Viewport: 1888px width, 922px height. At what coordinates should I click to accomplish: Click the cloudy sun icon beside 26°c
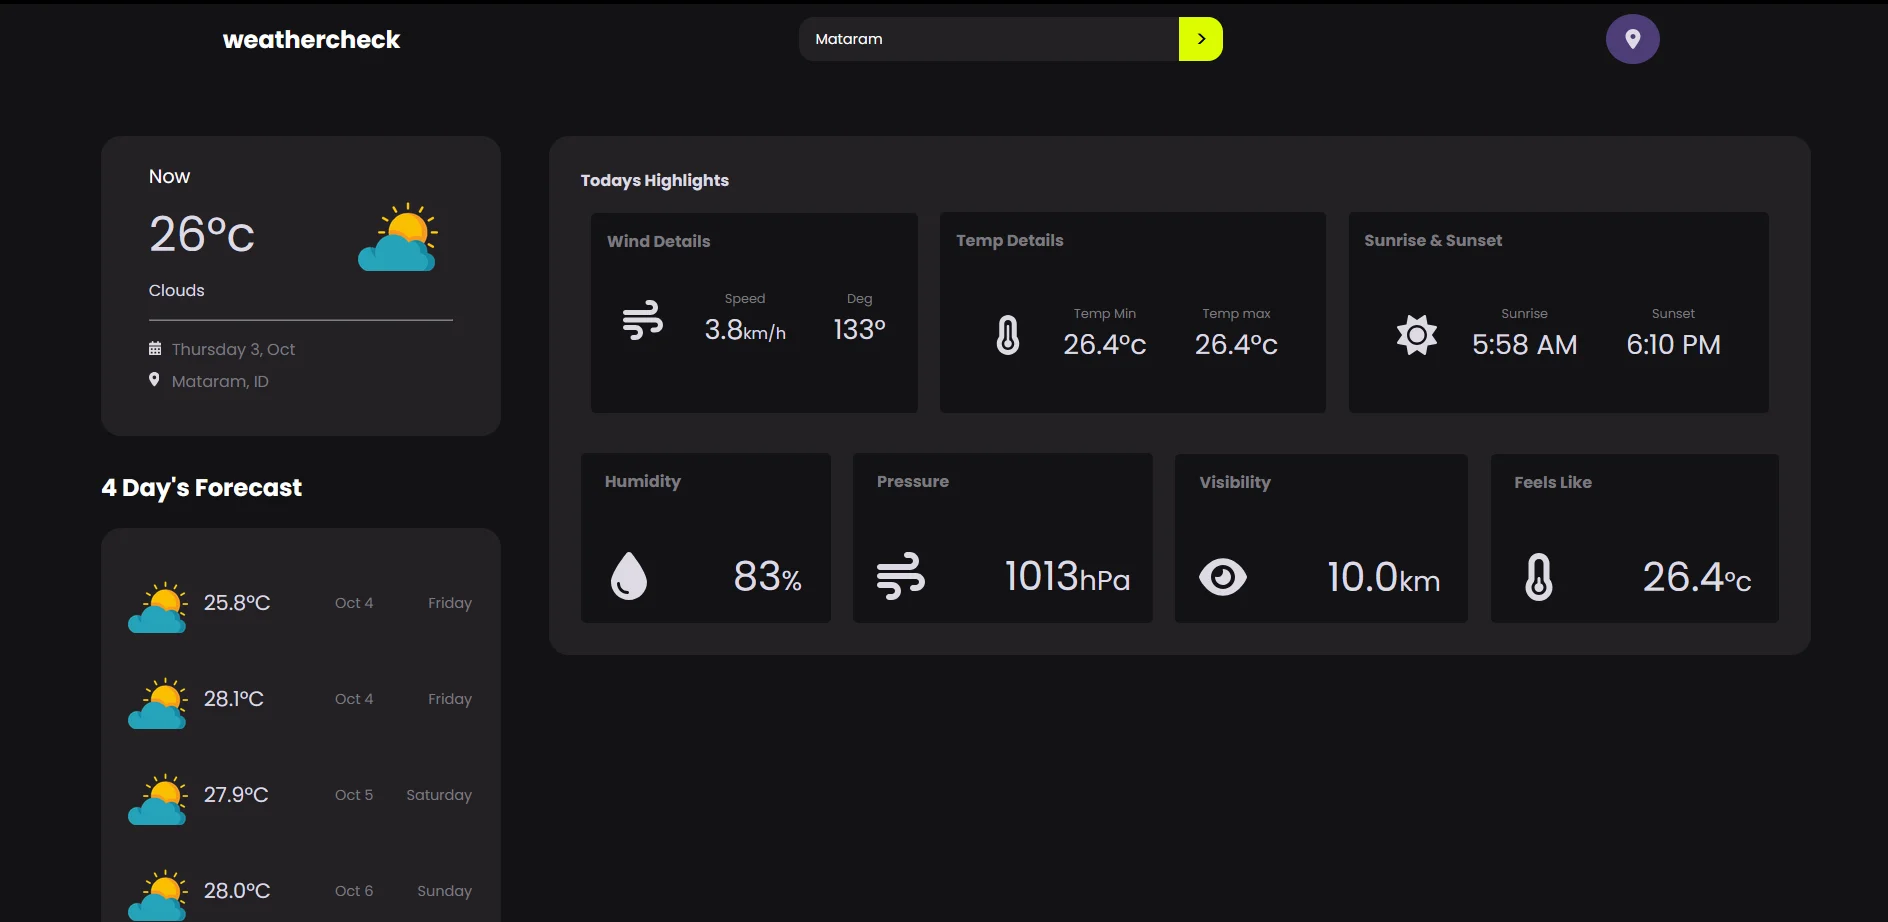(398, 238)
